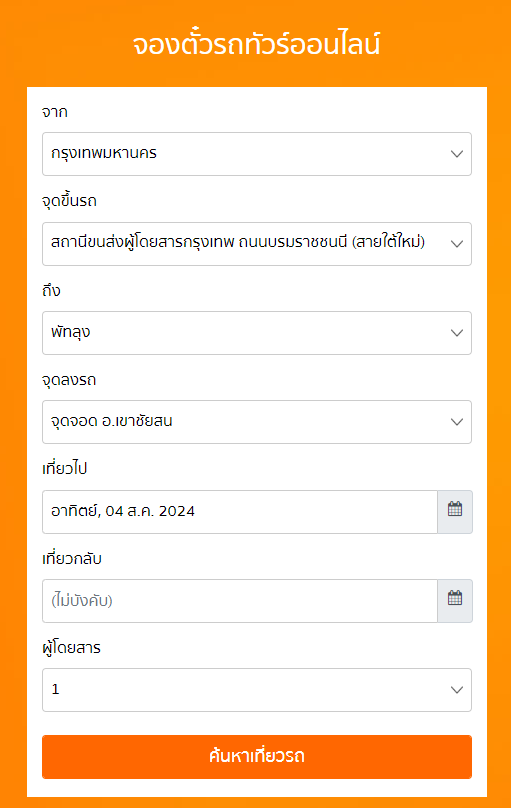This screenshot has width=511, height=808.
Task: Click the จุดขึ้นรถ field label
Action: pos(70,200)
